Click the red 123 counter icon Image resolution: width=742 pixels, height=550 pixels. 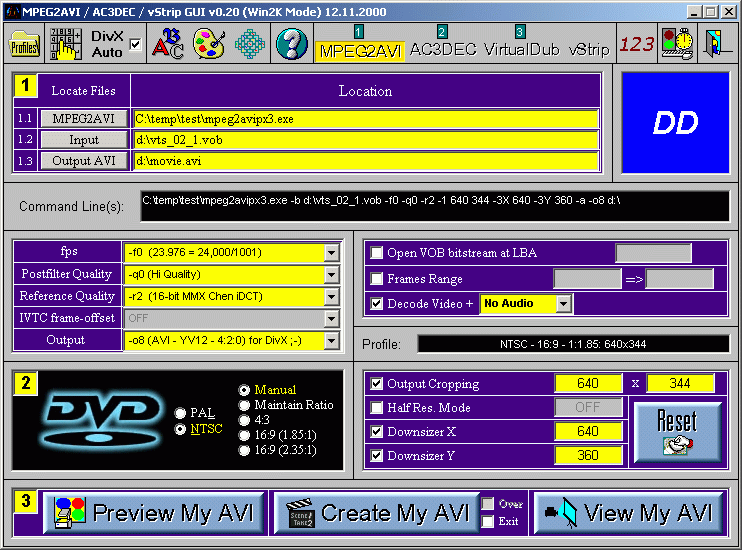636,45
